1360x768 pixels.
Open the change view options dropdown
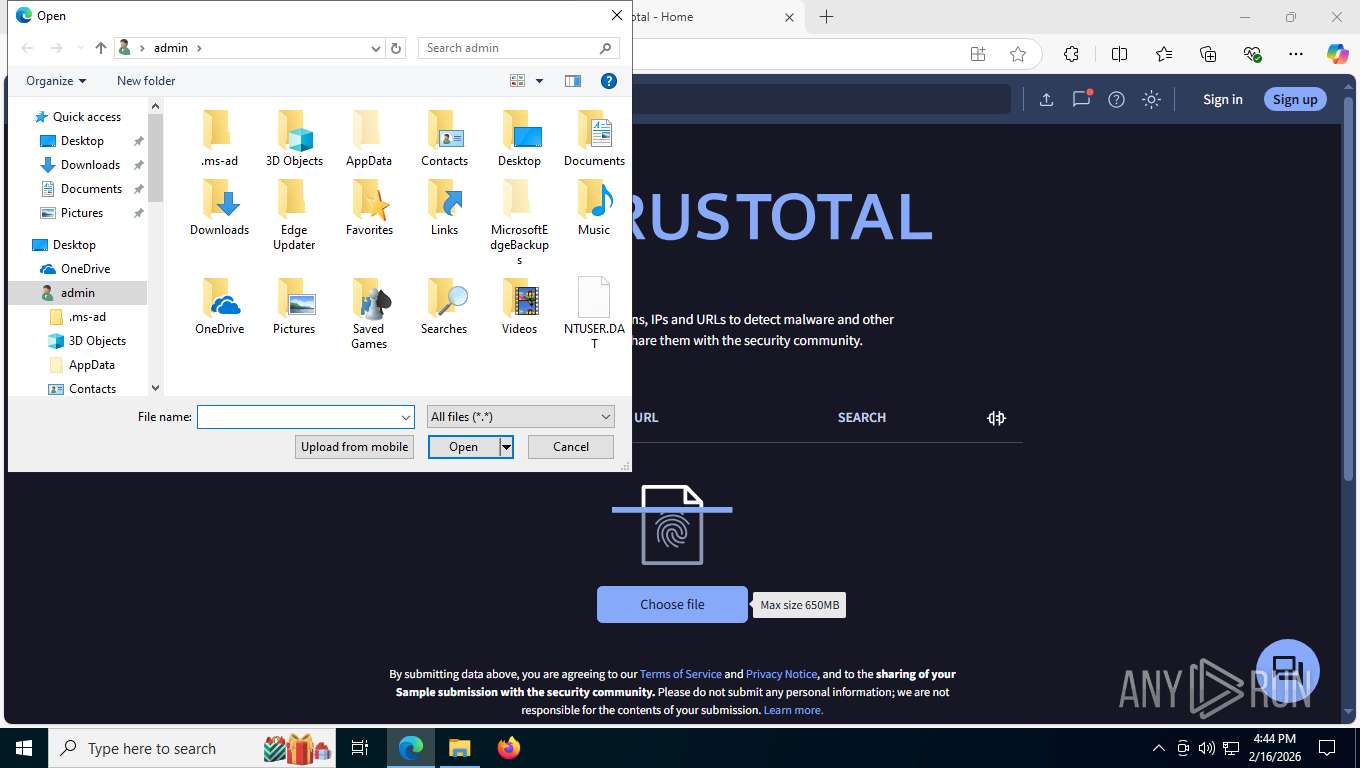tap(539, 81)
